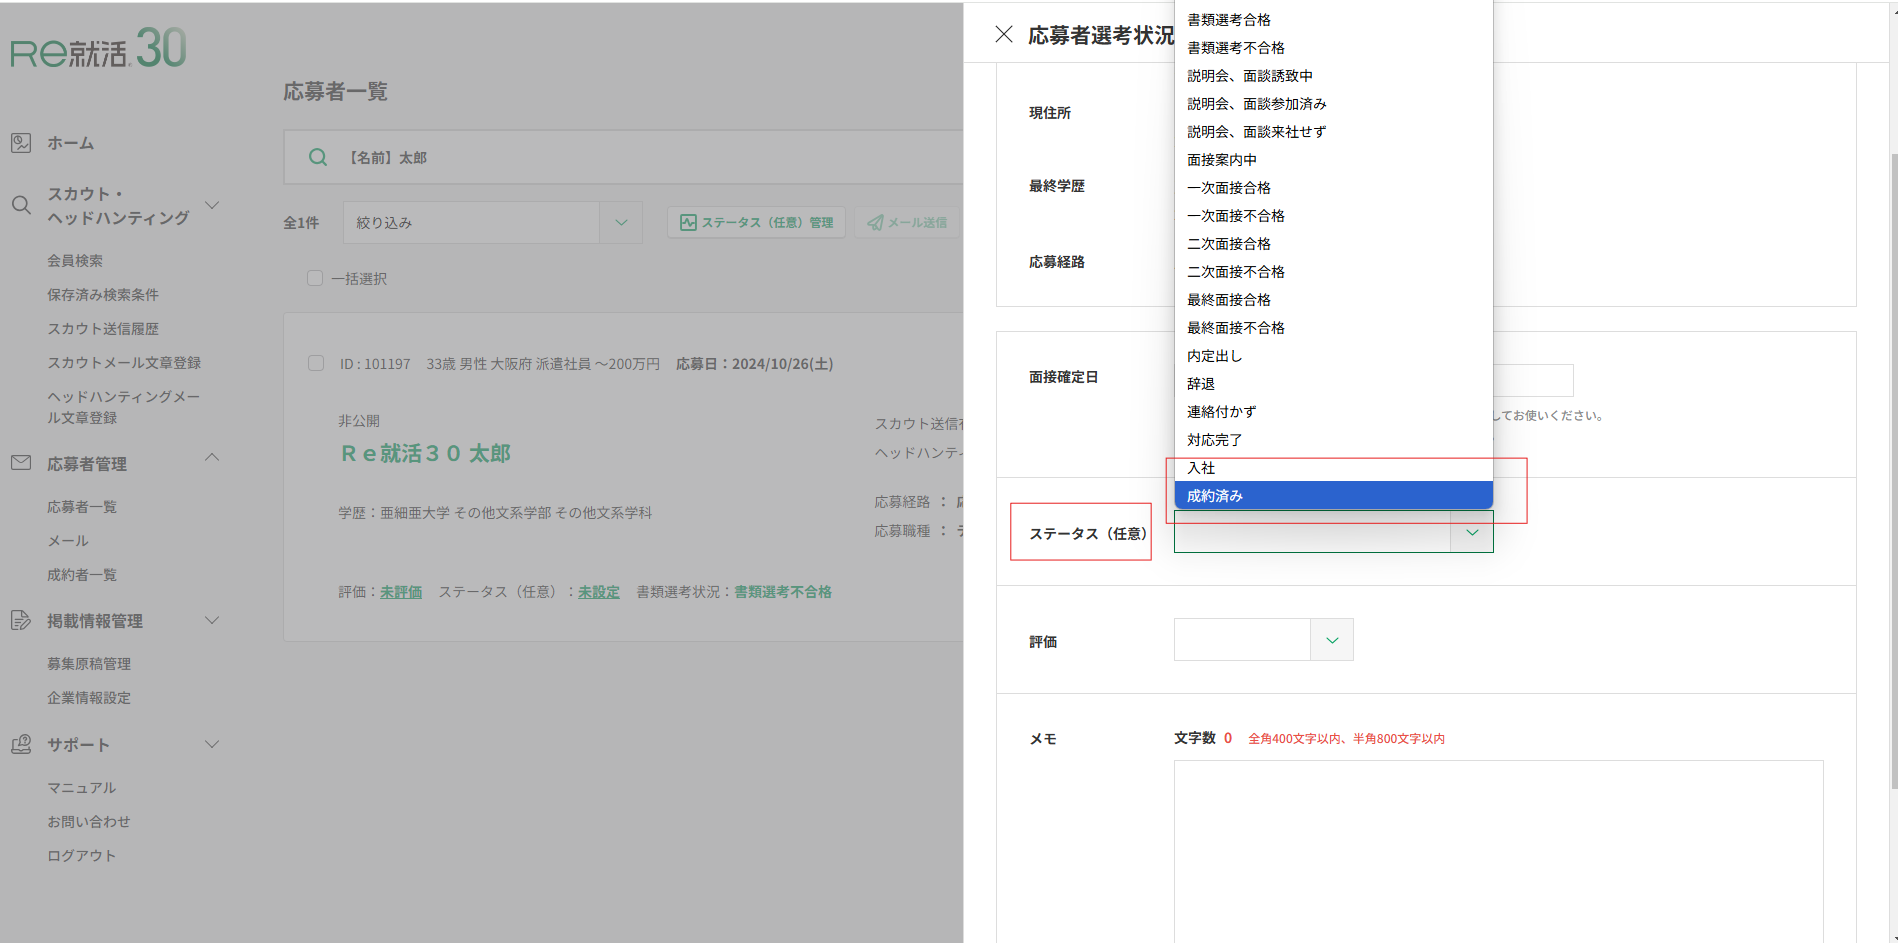Select 最終面接合格 option
Viewport: 1898px width, 943px height.
click(x=1334, y=300)
